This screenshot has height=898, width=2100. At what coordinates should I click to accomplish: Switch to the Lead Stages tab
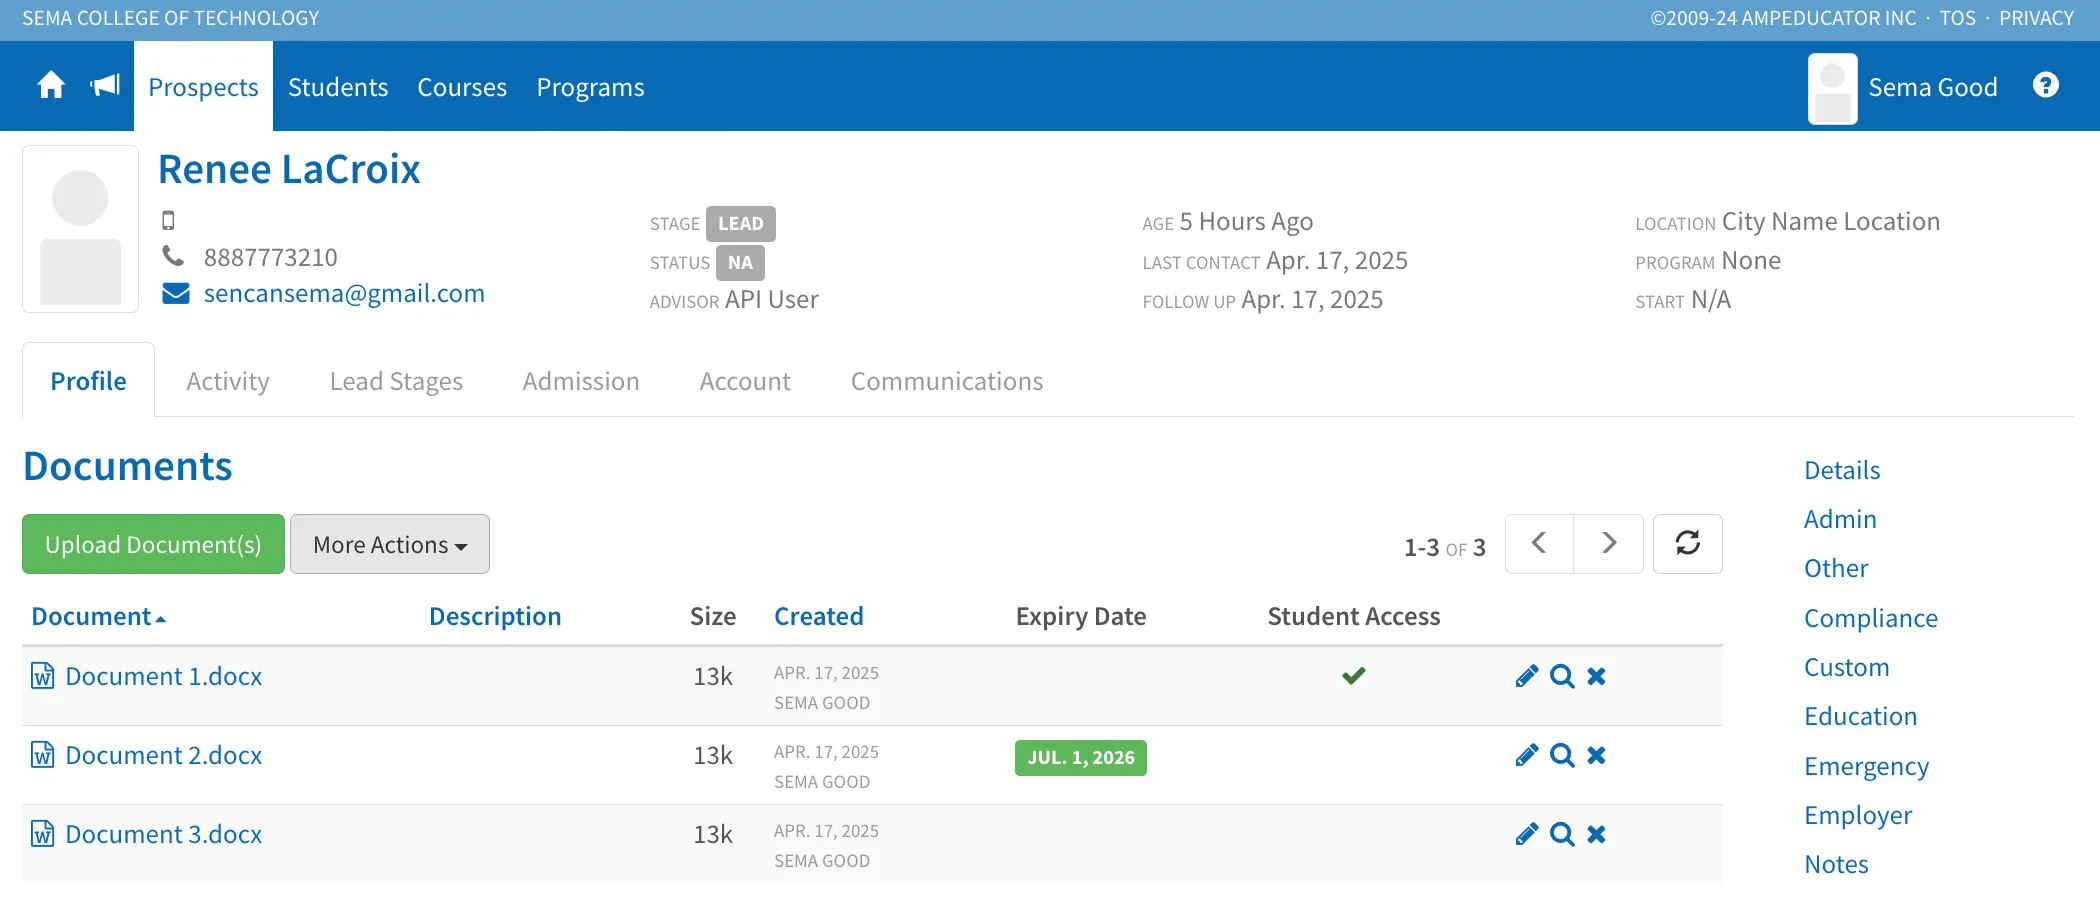(396, 382)
